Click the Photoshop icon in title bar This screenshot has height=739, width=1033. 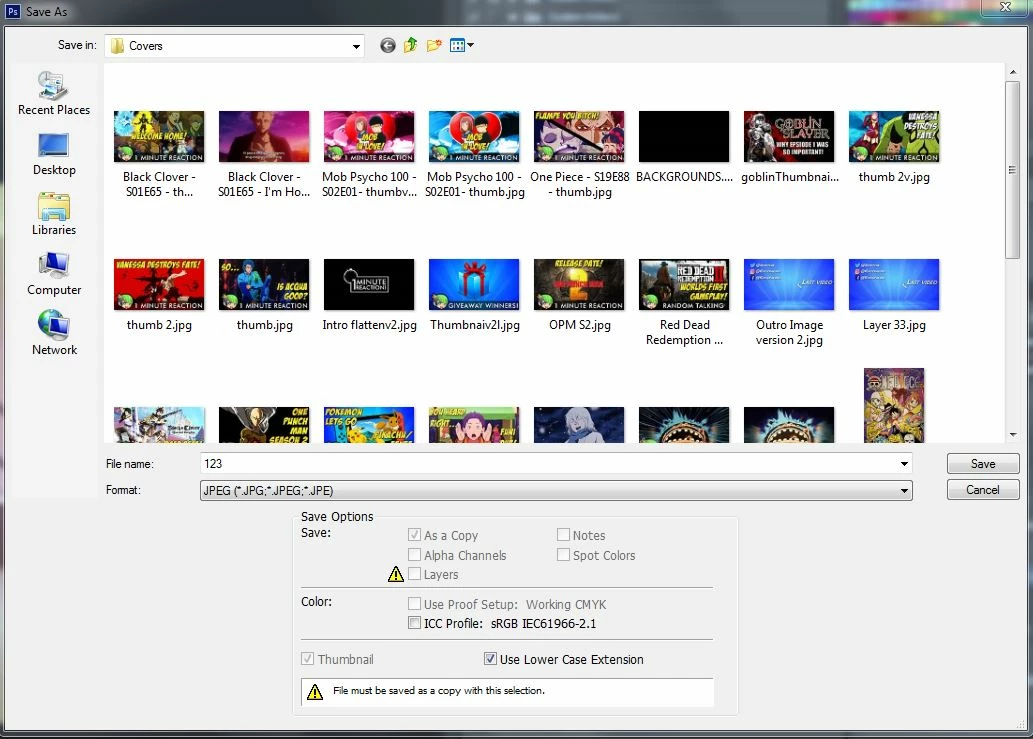[13, 11]
